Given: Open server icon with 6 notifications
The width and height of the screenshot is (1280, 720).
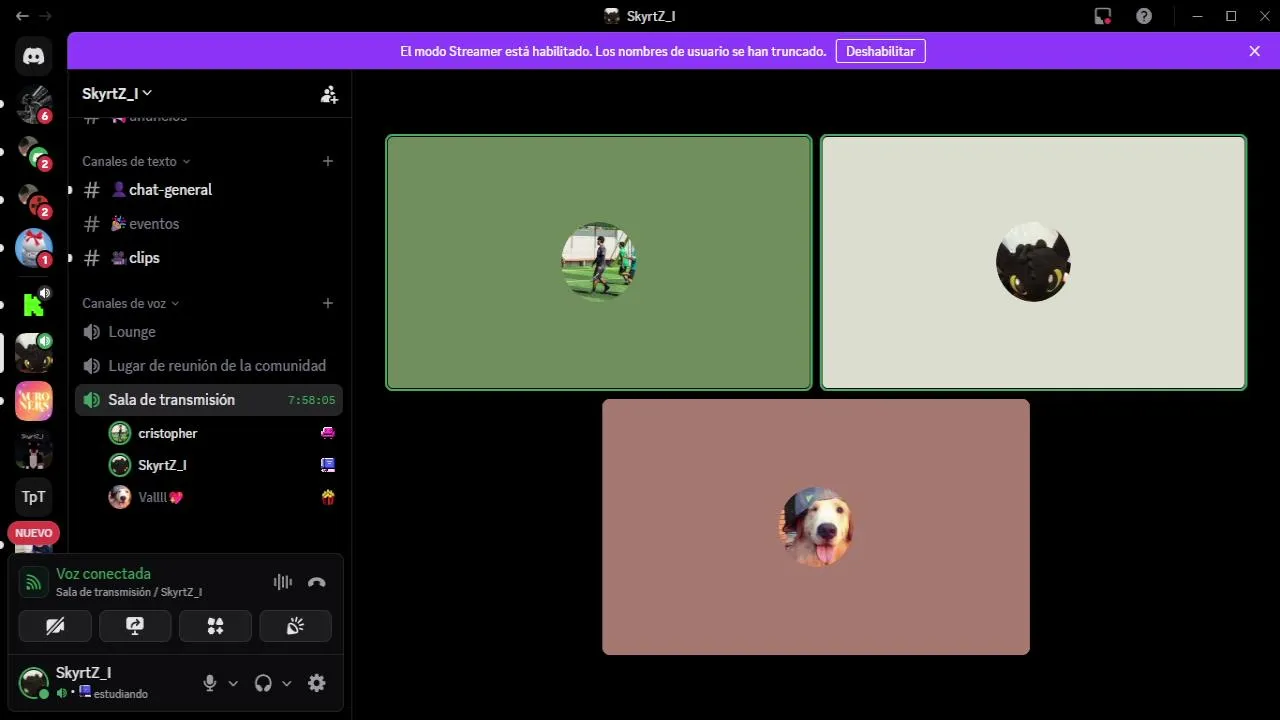Looking at the screenshot, I should 34,104.
